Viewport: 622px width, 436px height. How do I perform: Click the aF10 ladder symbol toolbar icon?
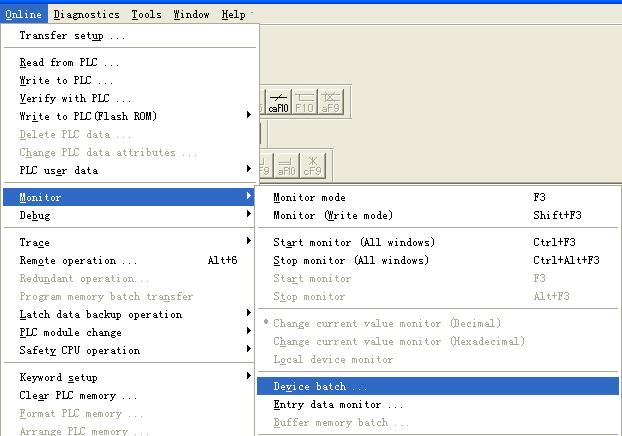pos(287,165)
